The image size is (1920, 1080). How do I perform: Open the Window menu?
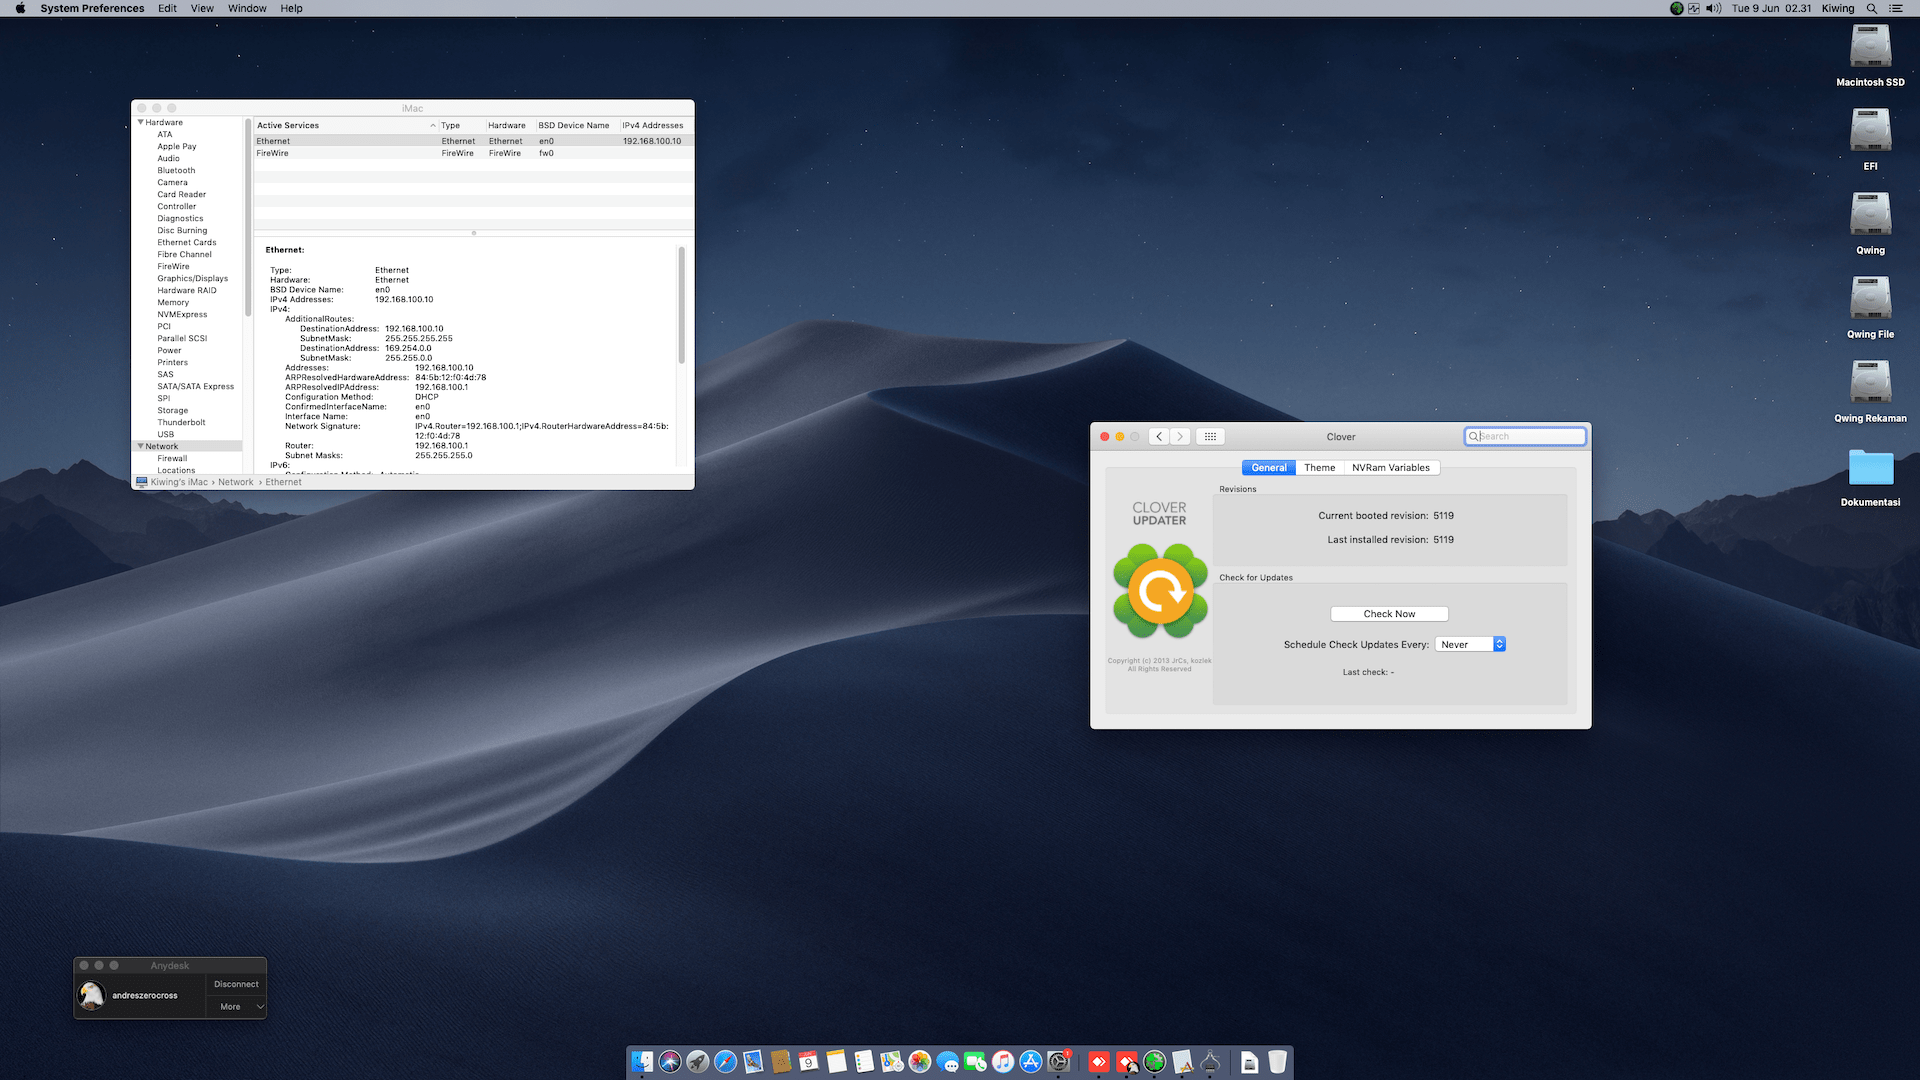click(x=247, y=8)
